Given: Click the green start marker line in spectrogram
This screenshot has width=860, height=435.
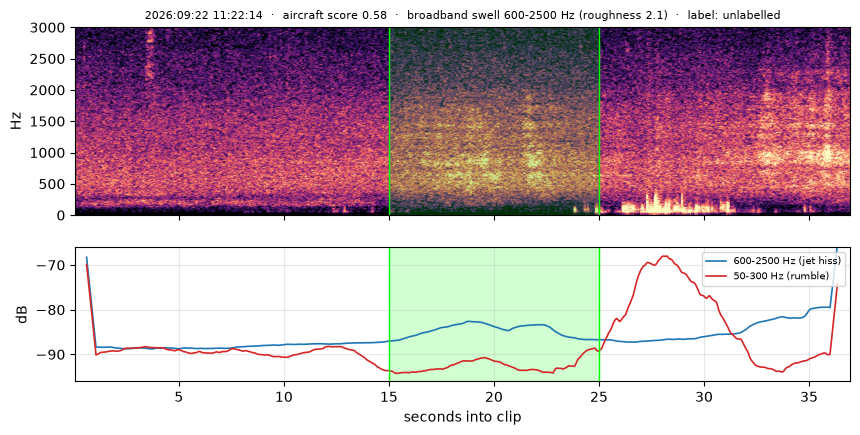Looking at the screenshot, I should tap(389, 121).
